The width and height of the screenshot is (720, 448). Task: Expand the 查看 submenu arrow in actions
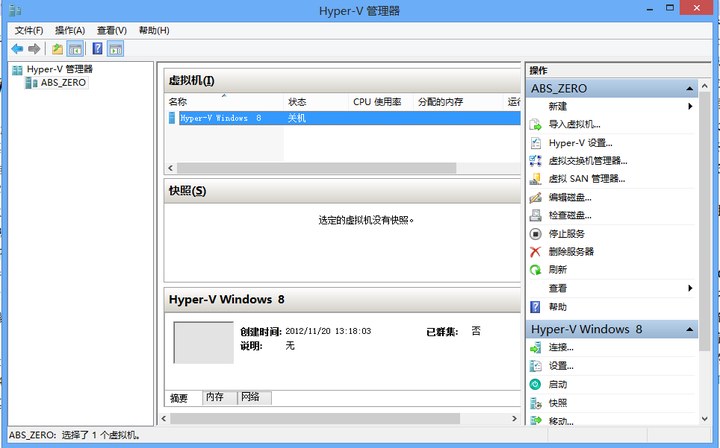point(690,288)
